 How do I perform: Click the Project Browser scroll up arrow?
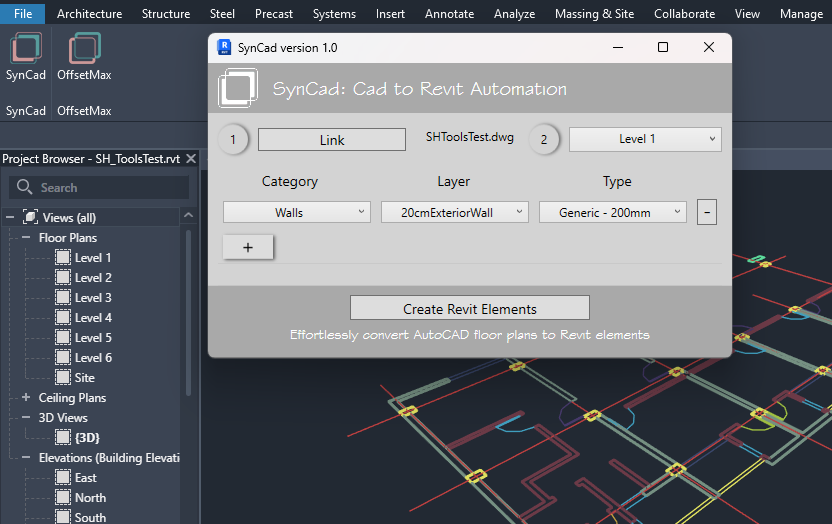[x=188, y=215]
